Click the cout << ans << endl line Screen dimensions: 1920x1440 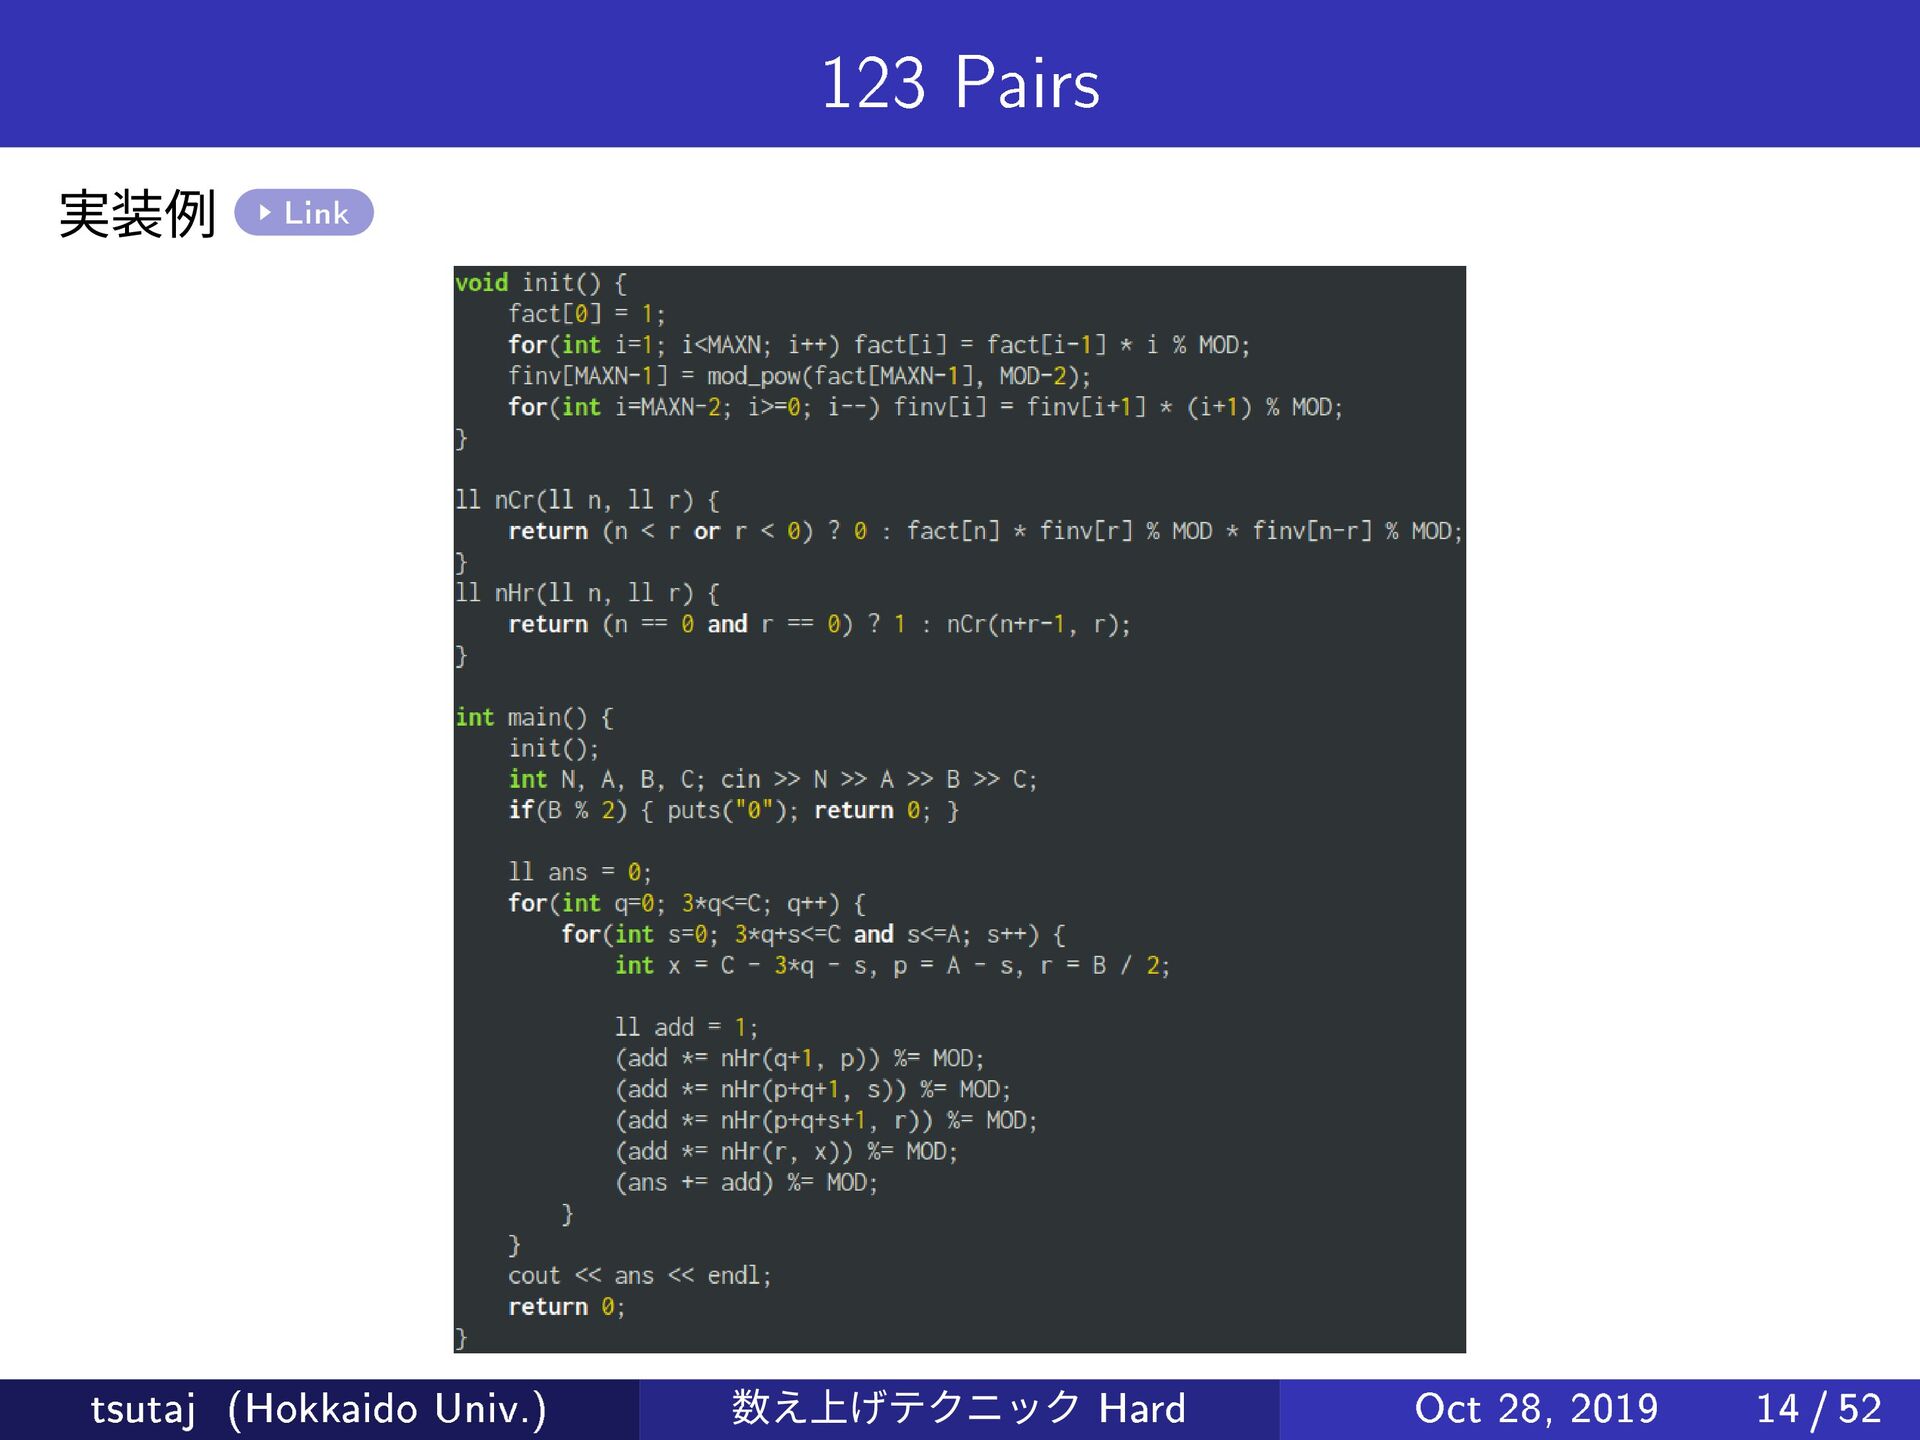point(639,1275)
